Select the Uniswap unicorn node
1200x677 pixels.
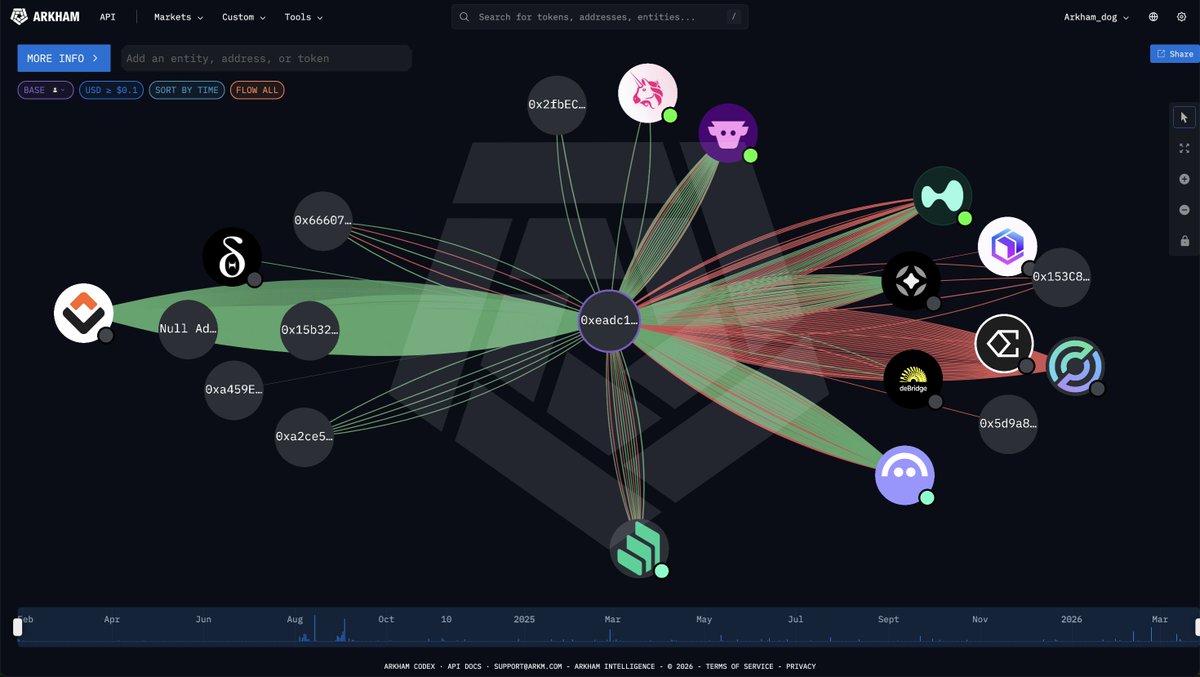click(x=648, y=94)
